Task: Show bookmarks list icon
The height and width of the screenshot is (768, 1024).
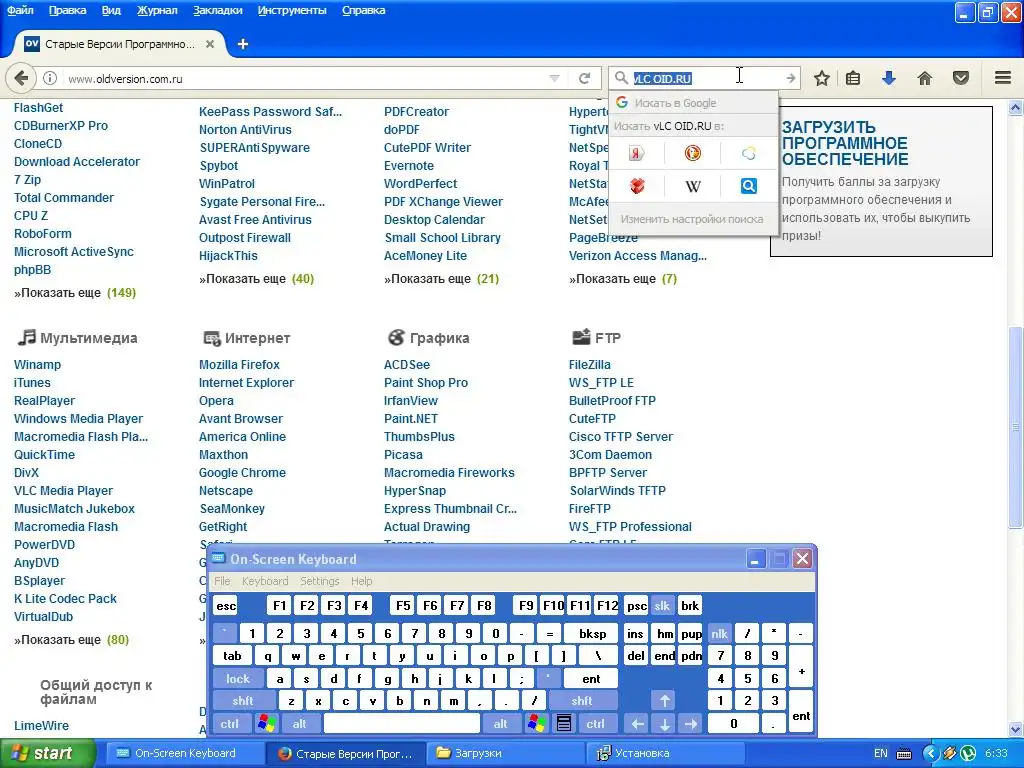Action: pos(853,78)
